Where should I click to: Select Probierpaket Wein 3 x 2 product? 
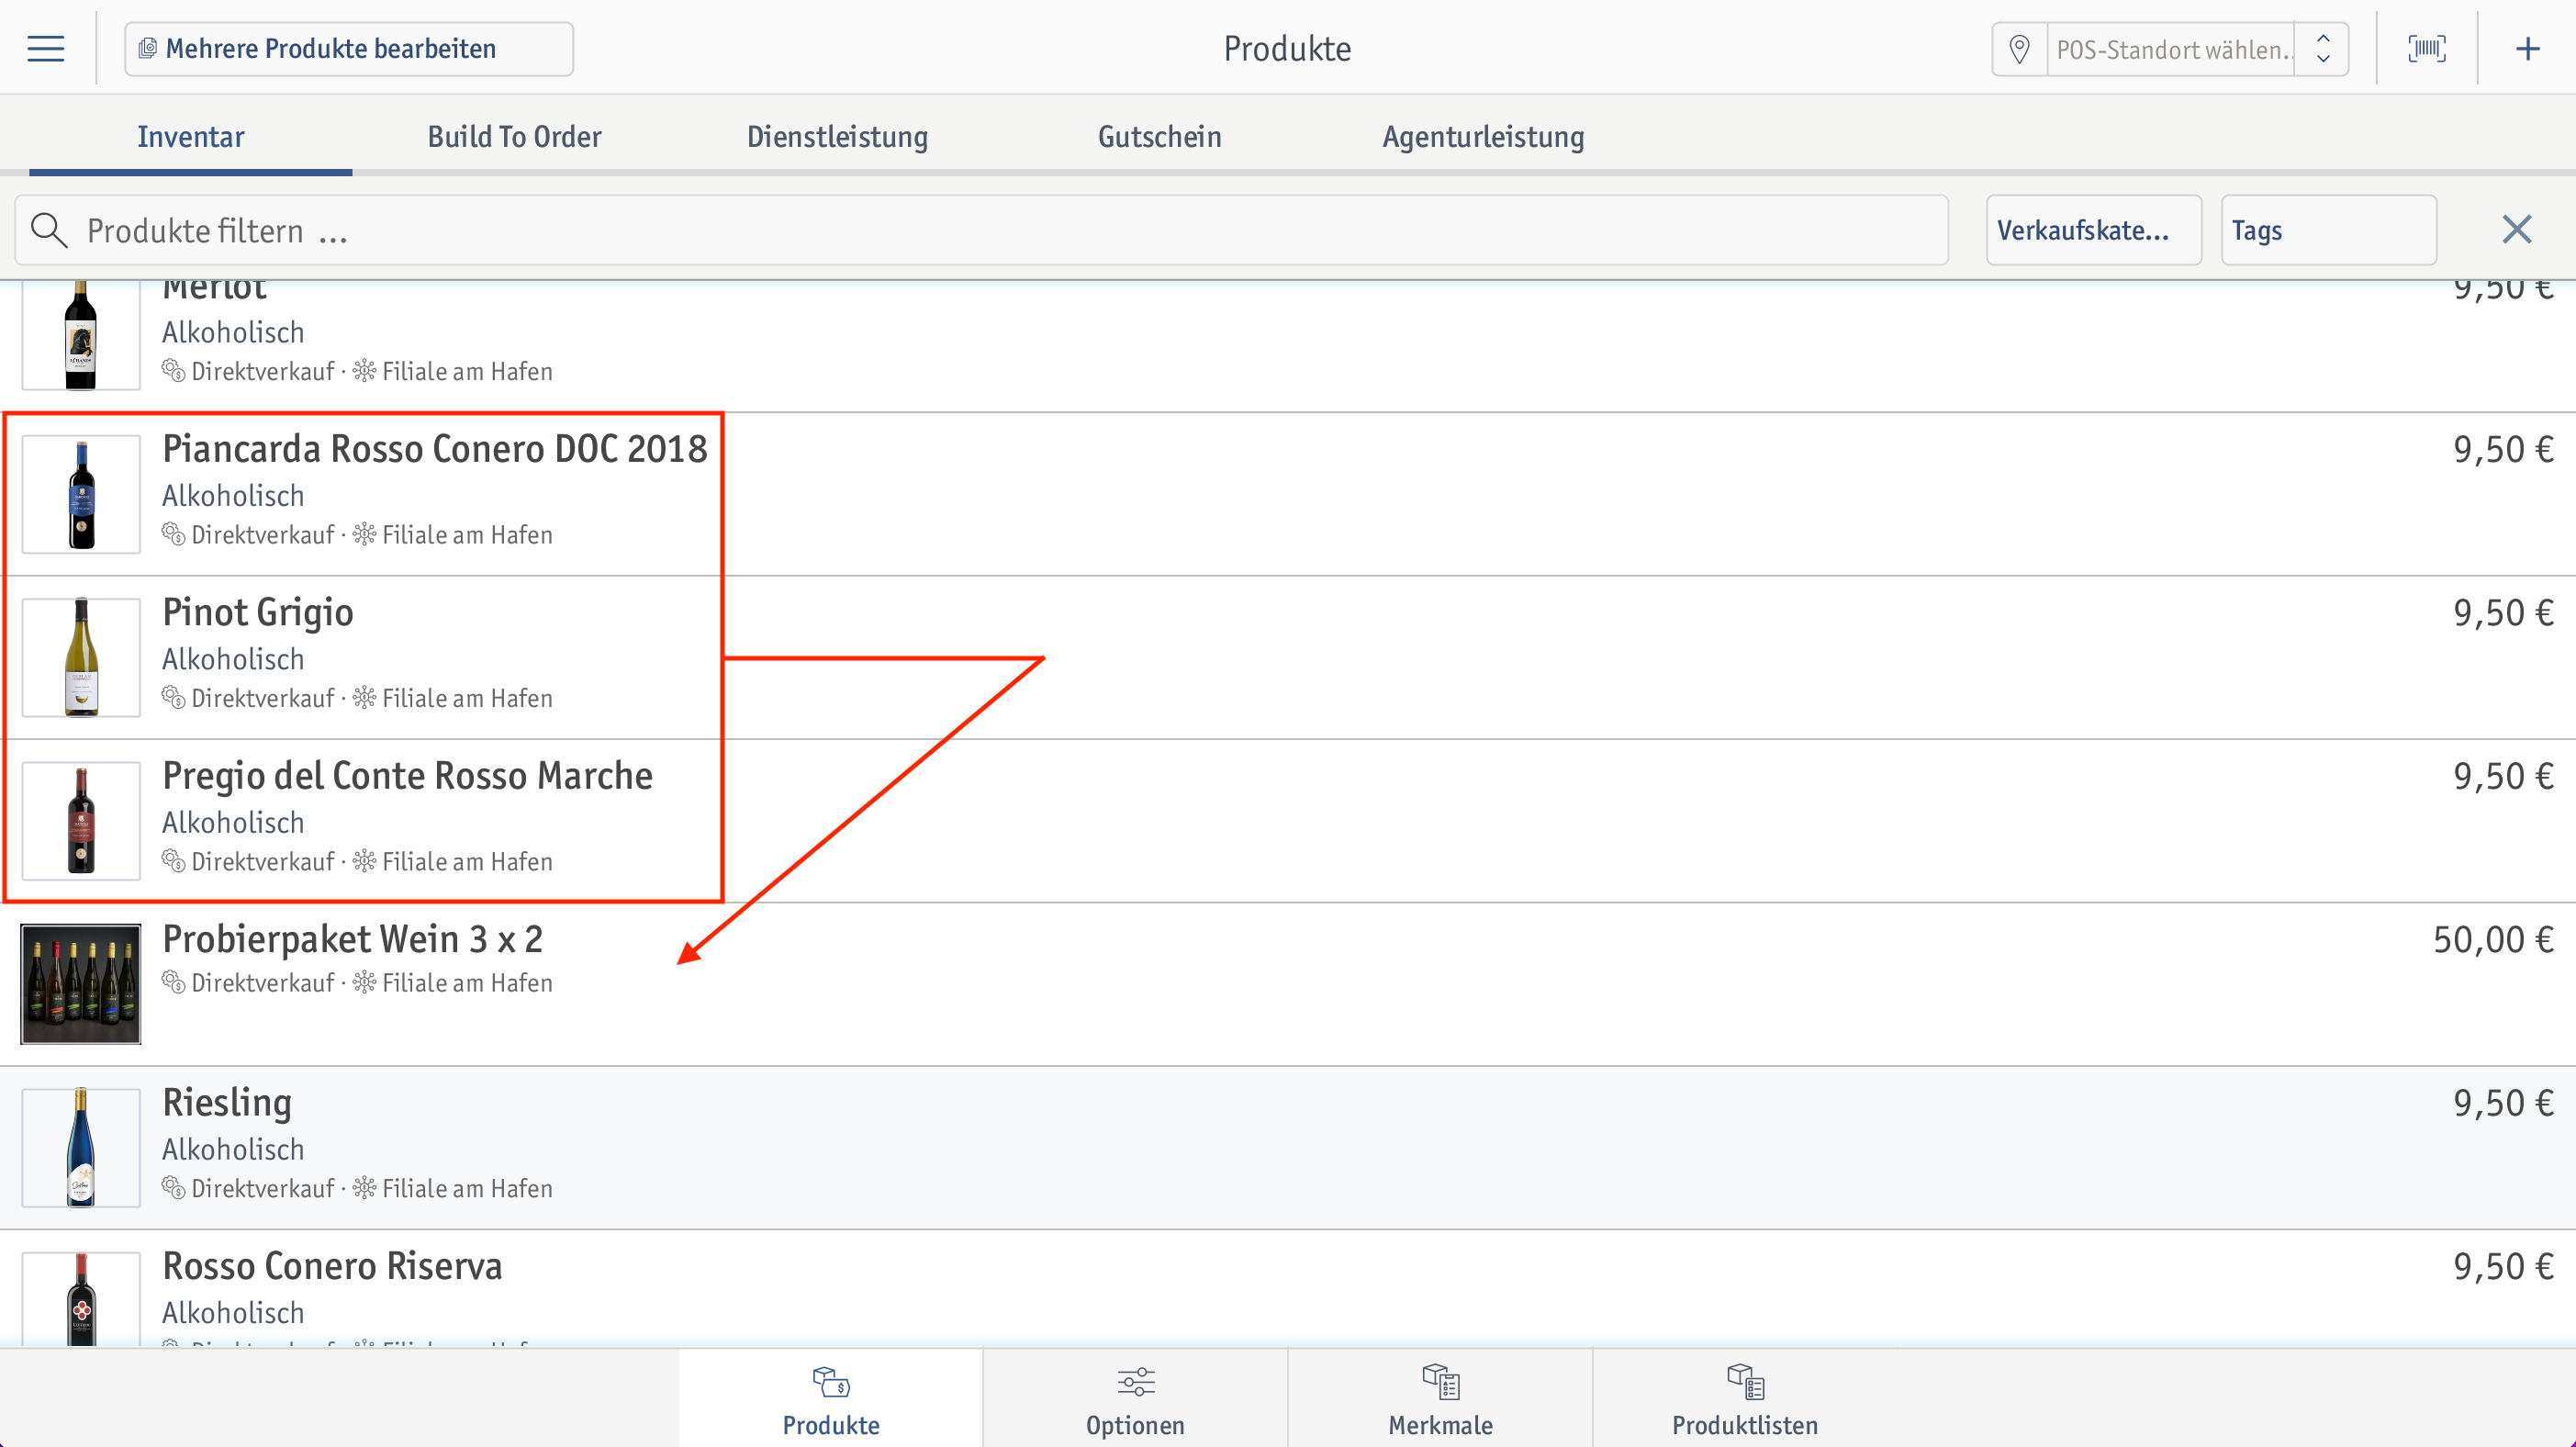[x=353, y=939]
